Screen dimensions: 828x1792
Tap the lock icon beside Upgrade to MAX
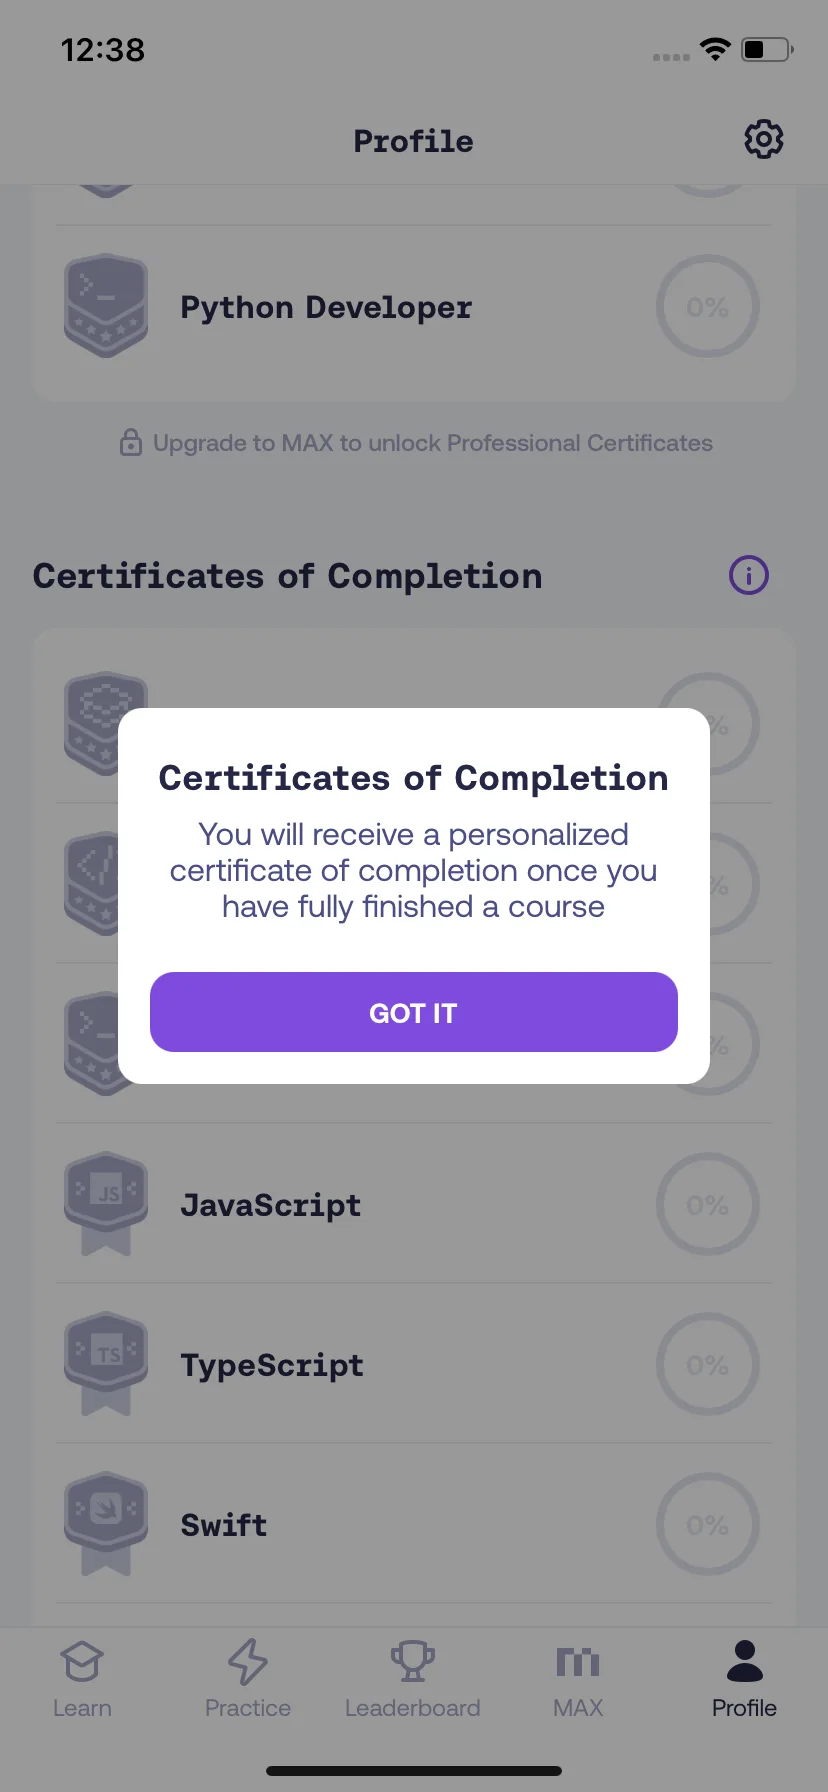131,442
